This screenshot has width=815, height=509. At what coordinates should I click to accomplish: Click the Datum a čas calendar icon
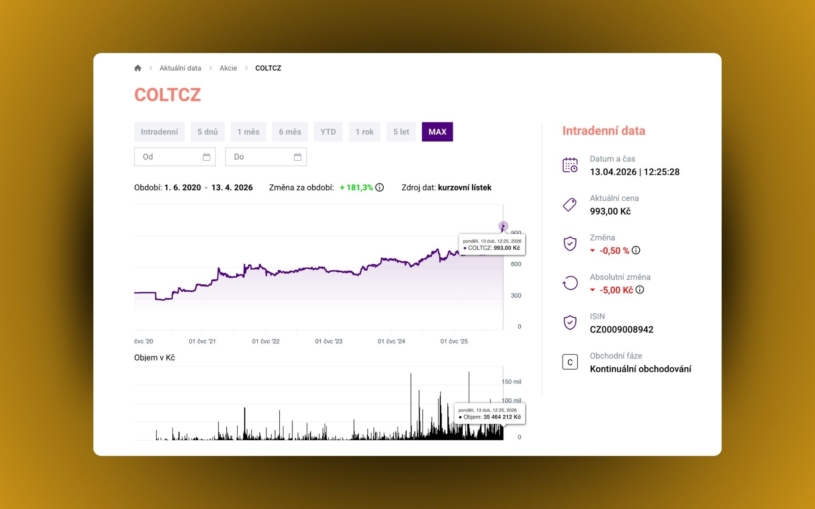[x=570, y=165]
